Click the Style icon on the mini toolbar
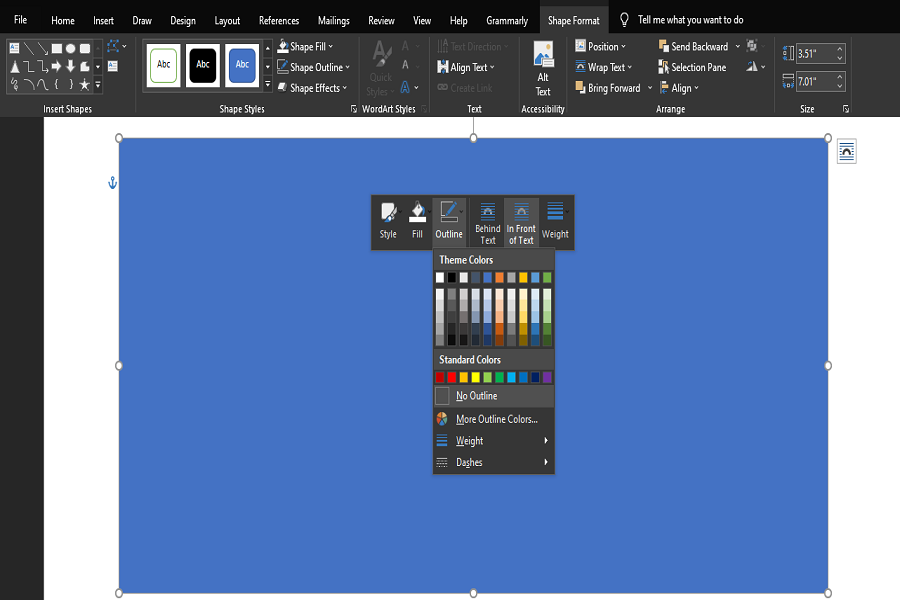900x600 pixels. (x=388, y=220)
